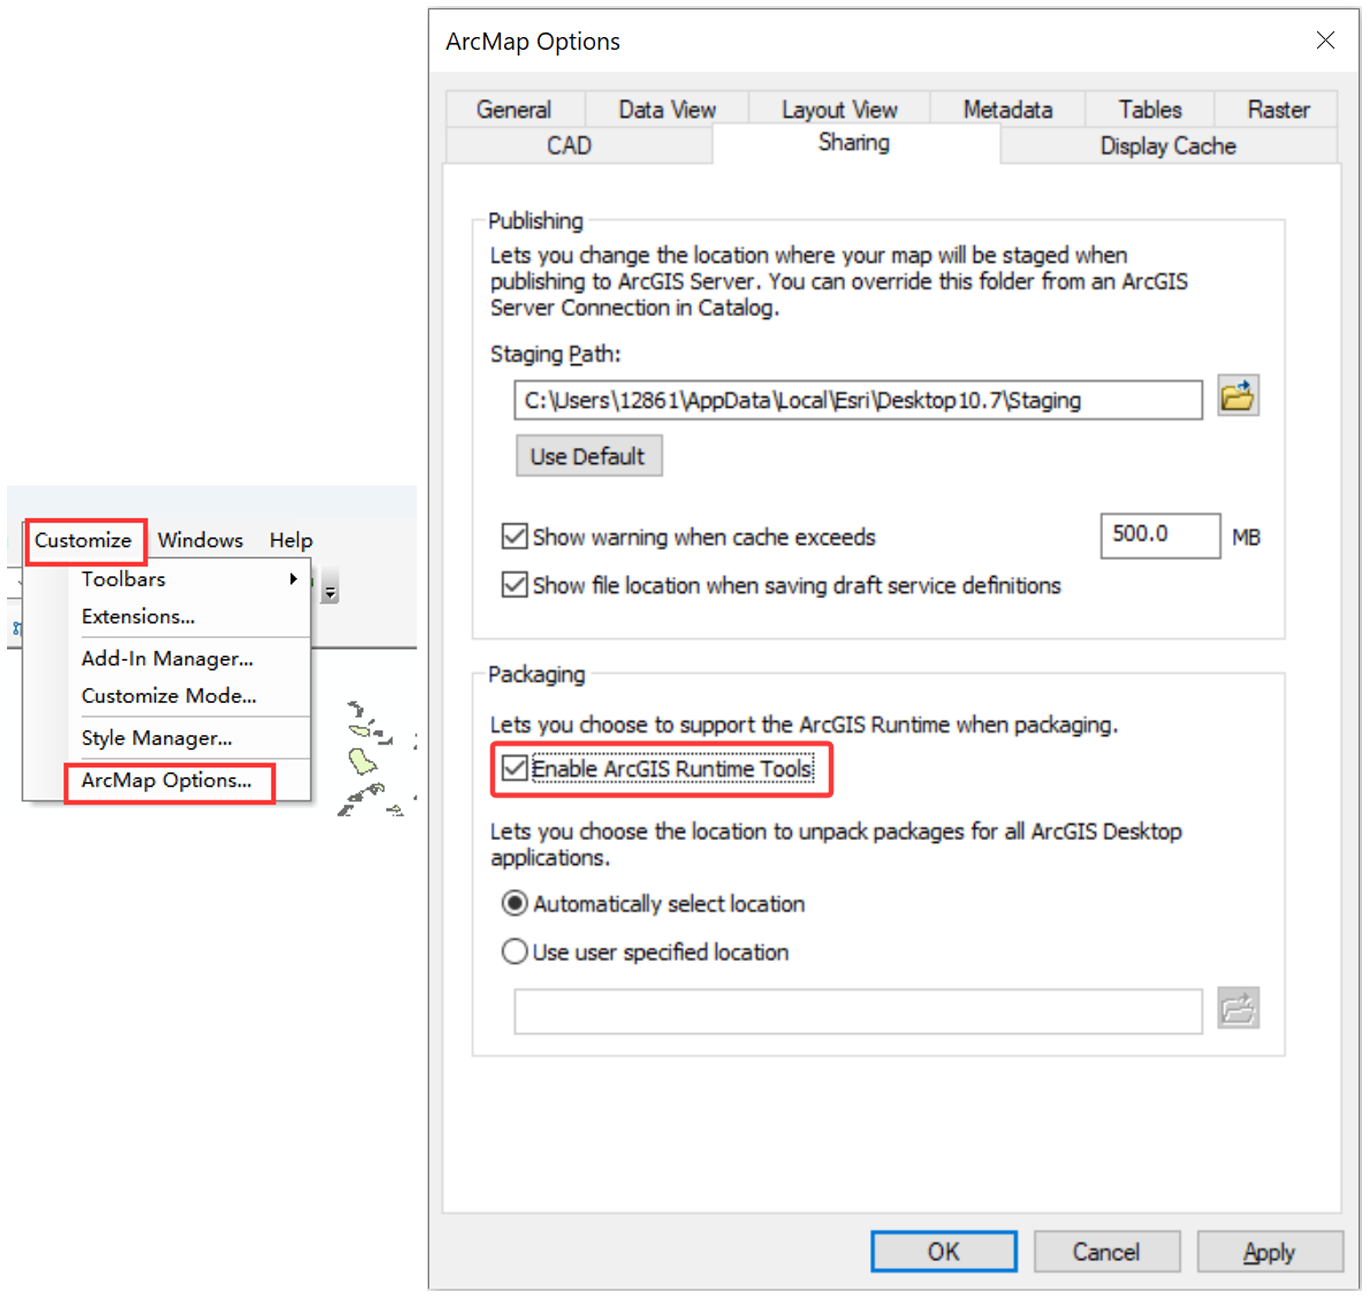Image resolution: width=1371 pixels, height=1297 pixels.
Task: Click the Publishing group heading
Action: point(535,221)
